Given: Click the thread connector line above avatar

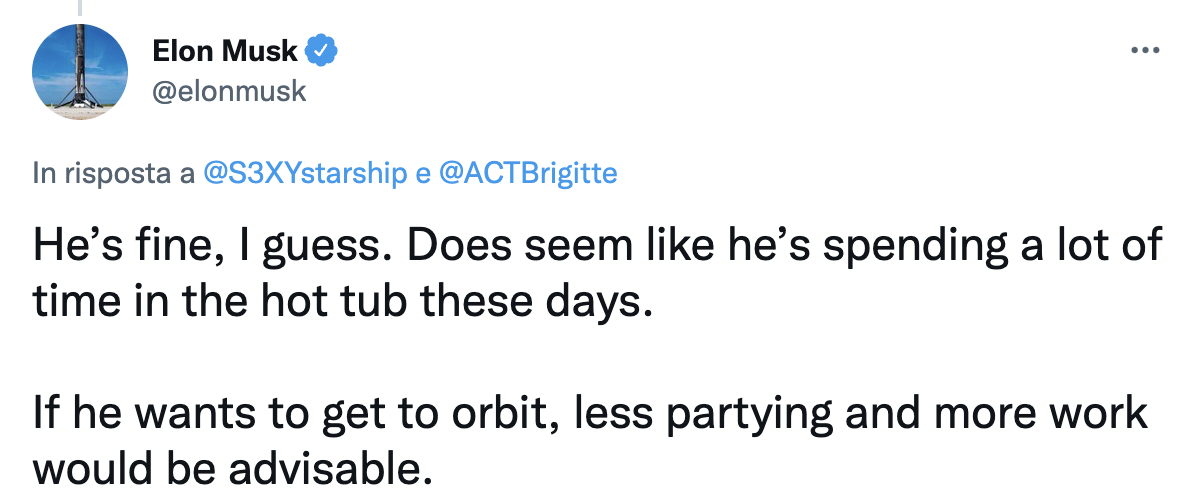Looking at the screenshot, I should [80, 8].
